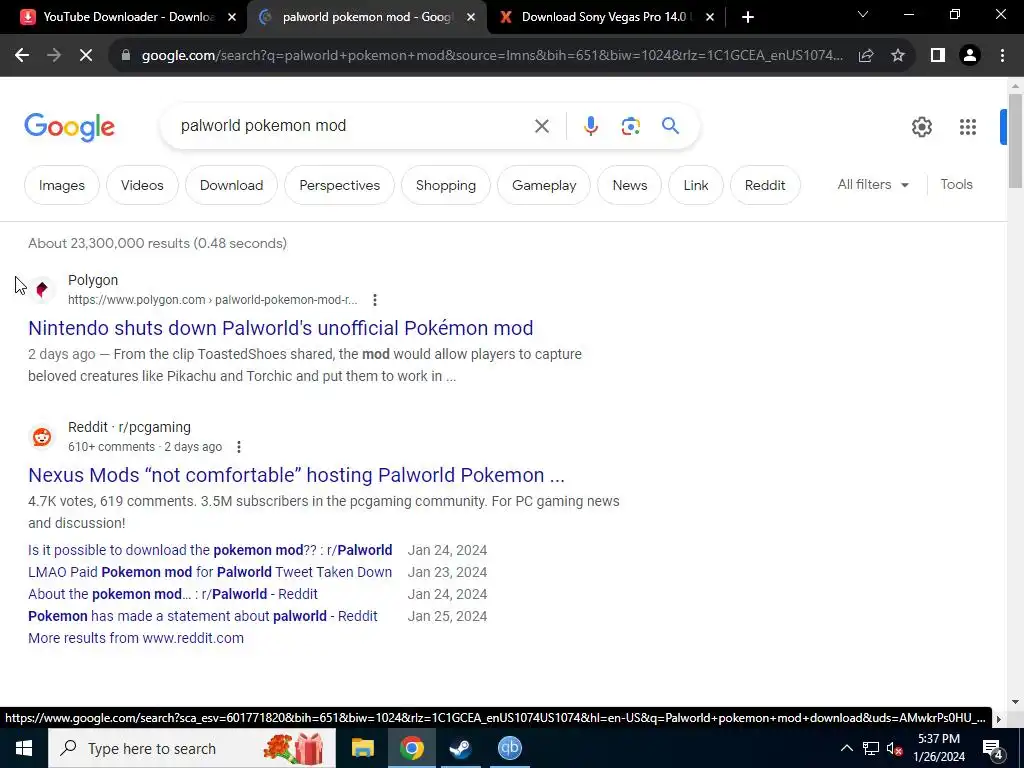Click the Chrome icon in the taskbar
The image size is (1024, 768).
tap(411, 748)
